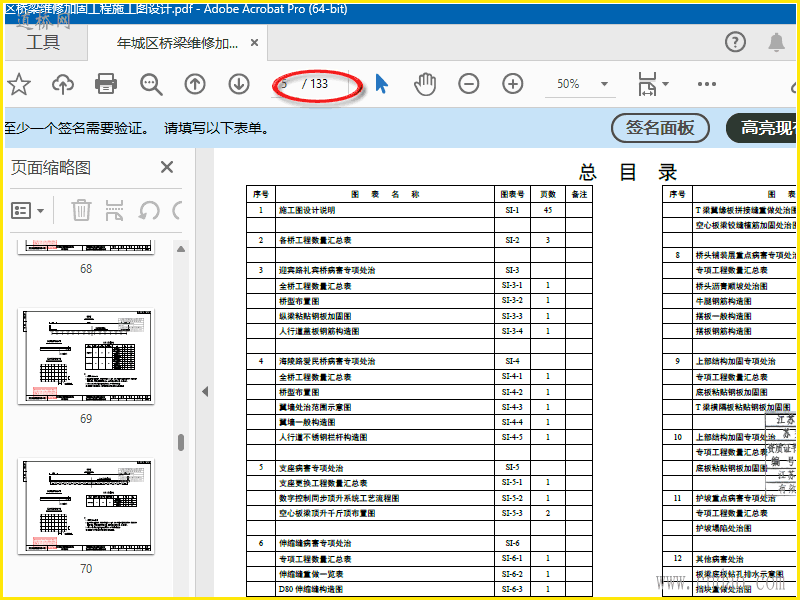
Task: Click the SI-4-5 table cell
Action: pyautogui.click(x=512, y=437)
